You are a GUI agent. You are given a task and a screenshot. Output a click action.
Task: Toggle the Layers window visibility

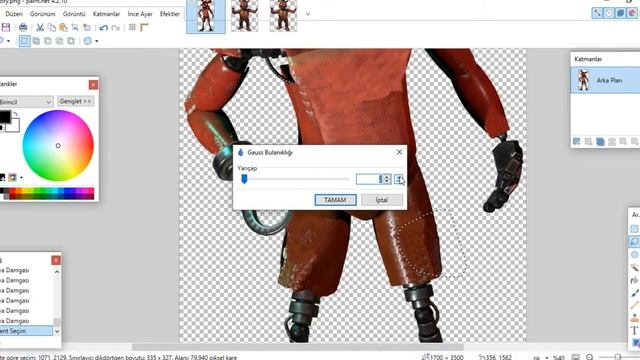coord(620,13)
